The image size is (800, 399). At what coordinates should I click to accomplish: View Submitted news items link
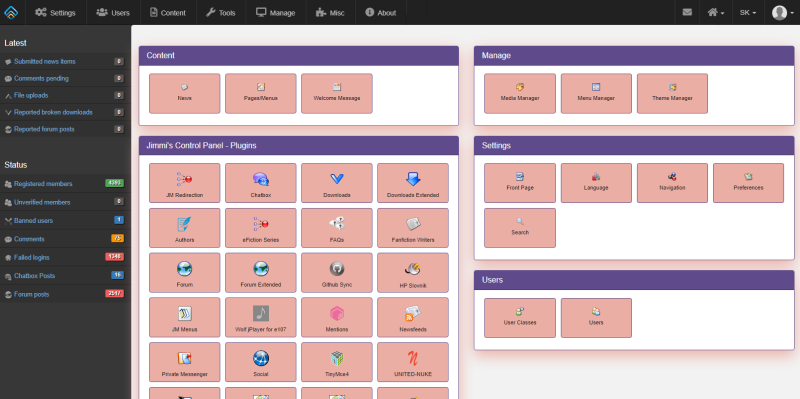tap(44, 61)
